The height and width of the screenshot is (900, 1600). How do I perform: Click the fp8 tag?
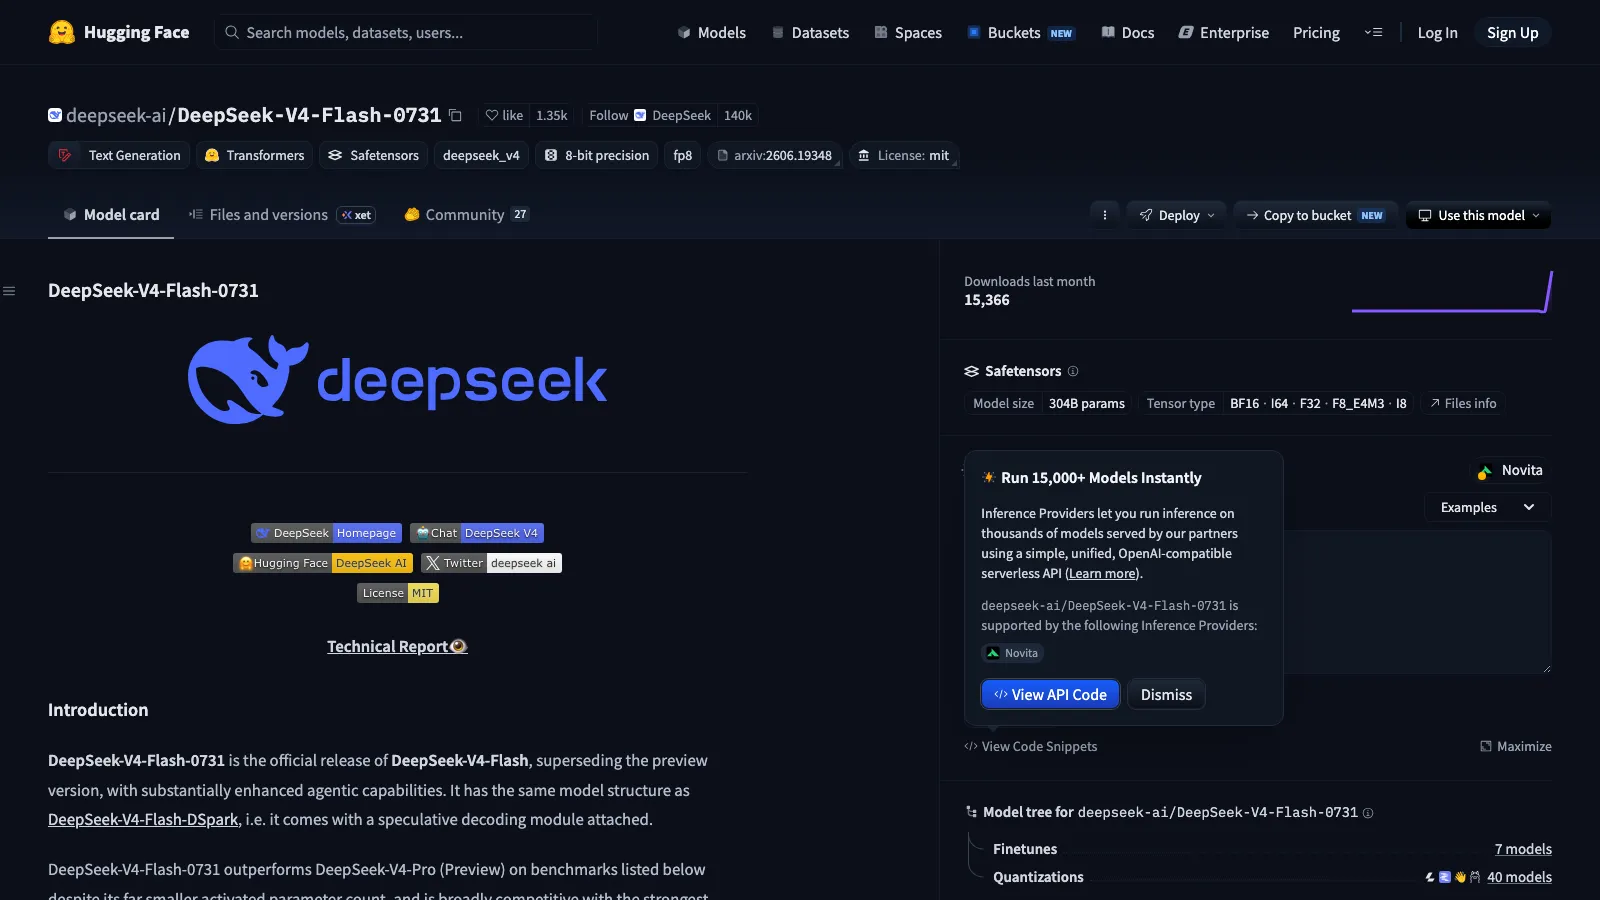683,155
